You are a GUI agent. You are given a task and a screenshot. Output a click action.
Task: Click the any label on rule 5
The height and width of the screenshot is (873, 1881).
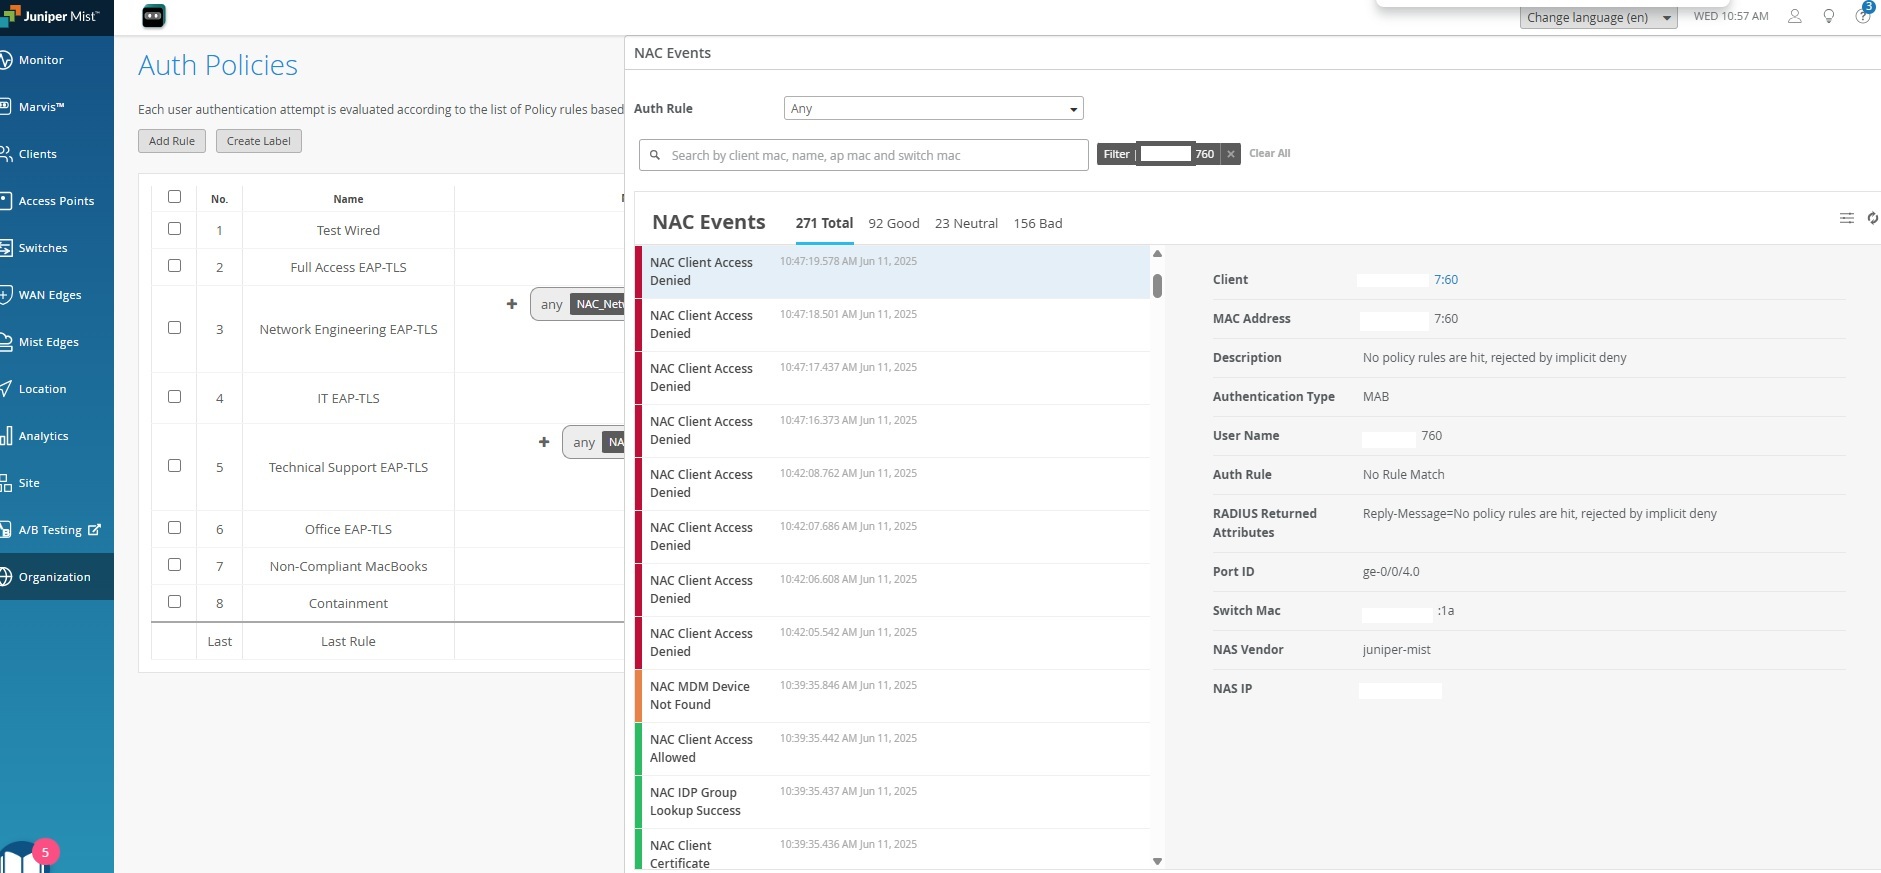click(x=584, y=442)
